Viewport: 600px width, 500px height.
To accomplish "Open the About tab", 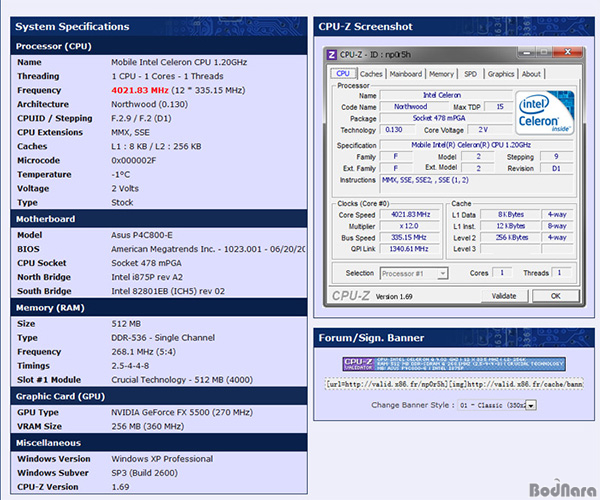I will pos(531,73).
